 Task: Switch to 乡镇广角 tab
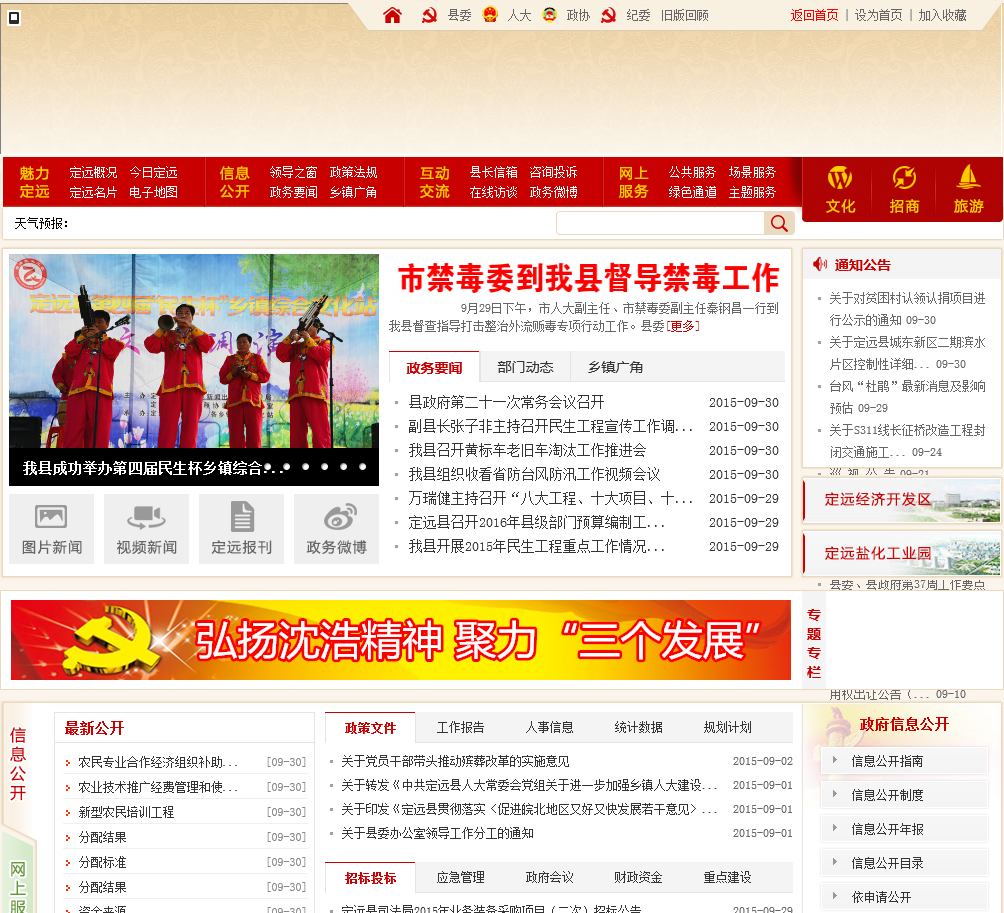(x=615, y=367)
